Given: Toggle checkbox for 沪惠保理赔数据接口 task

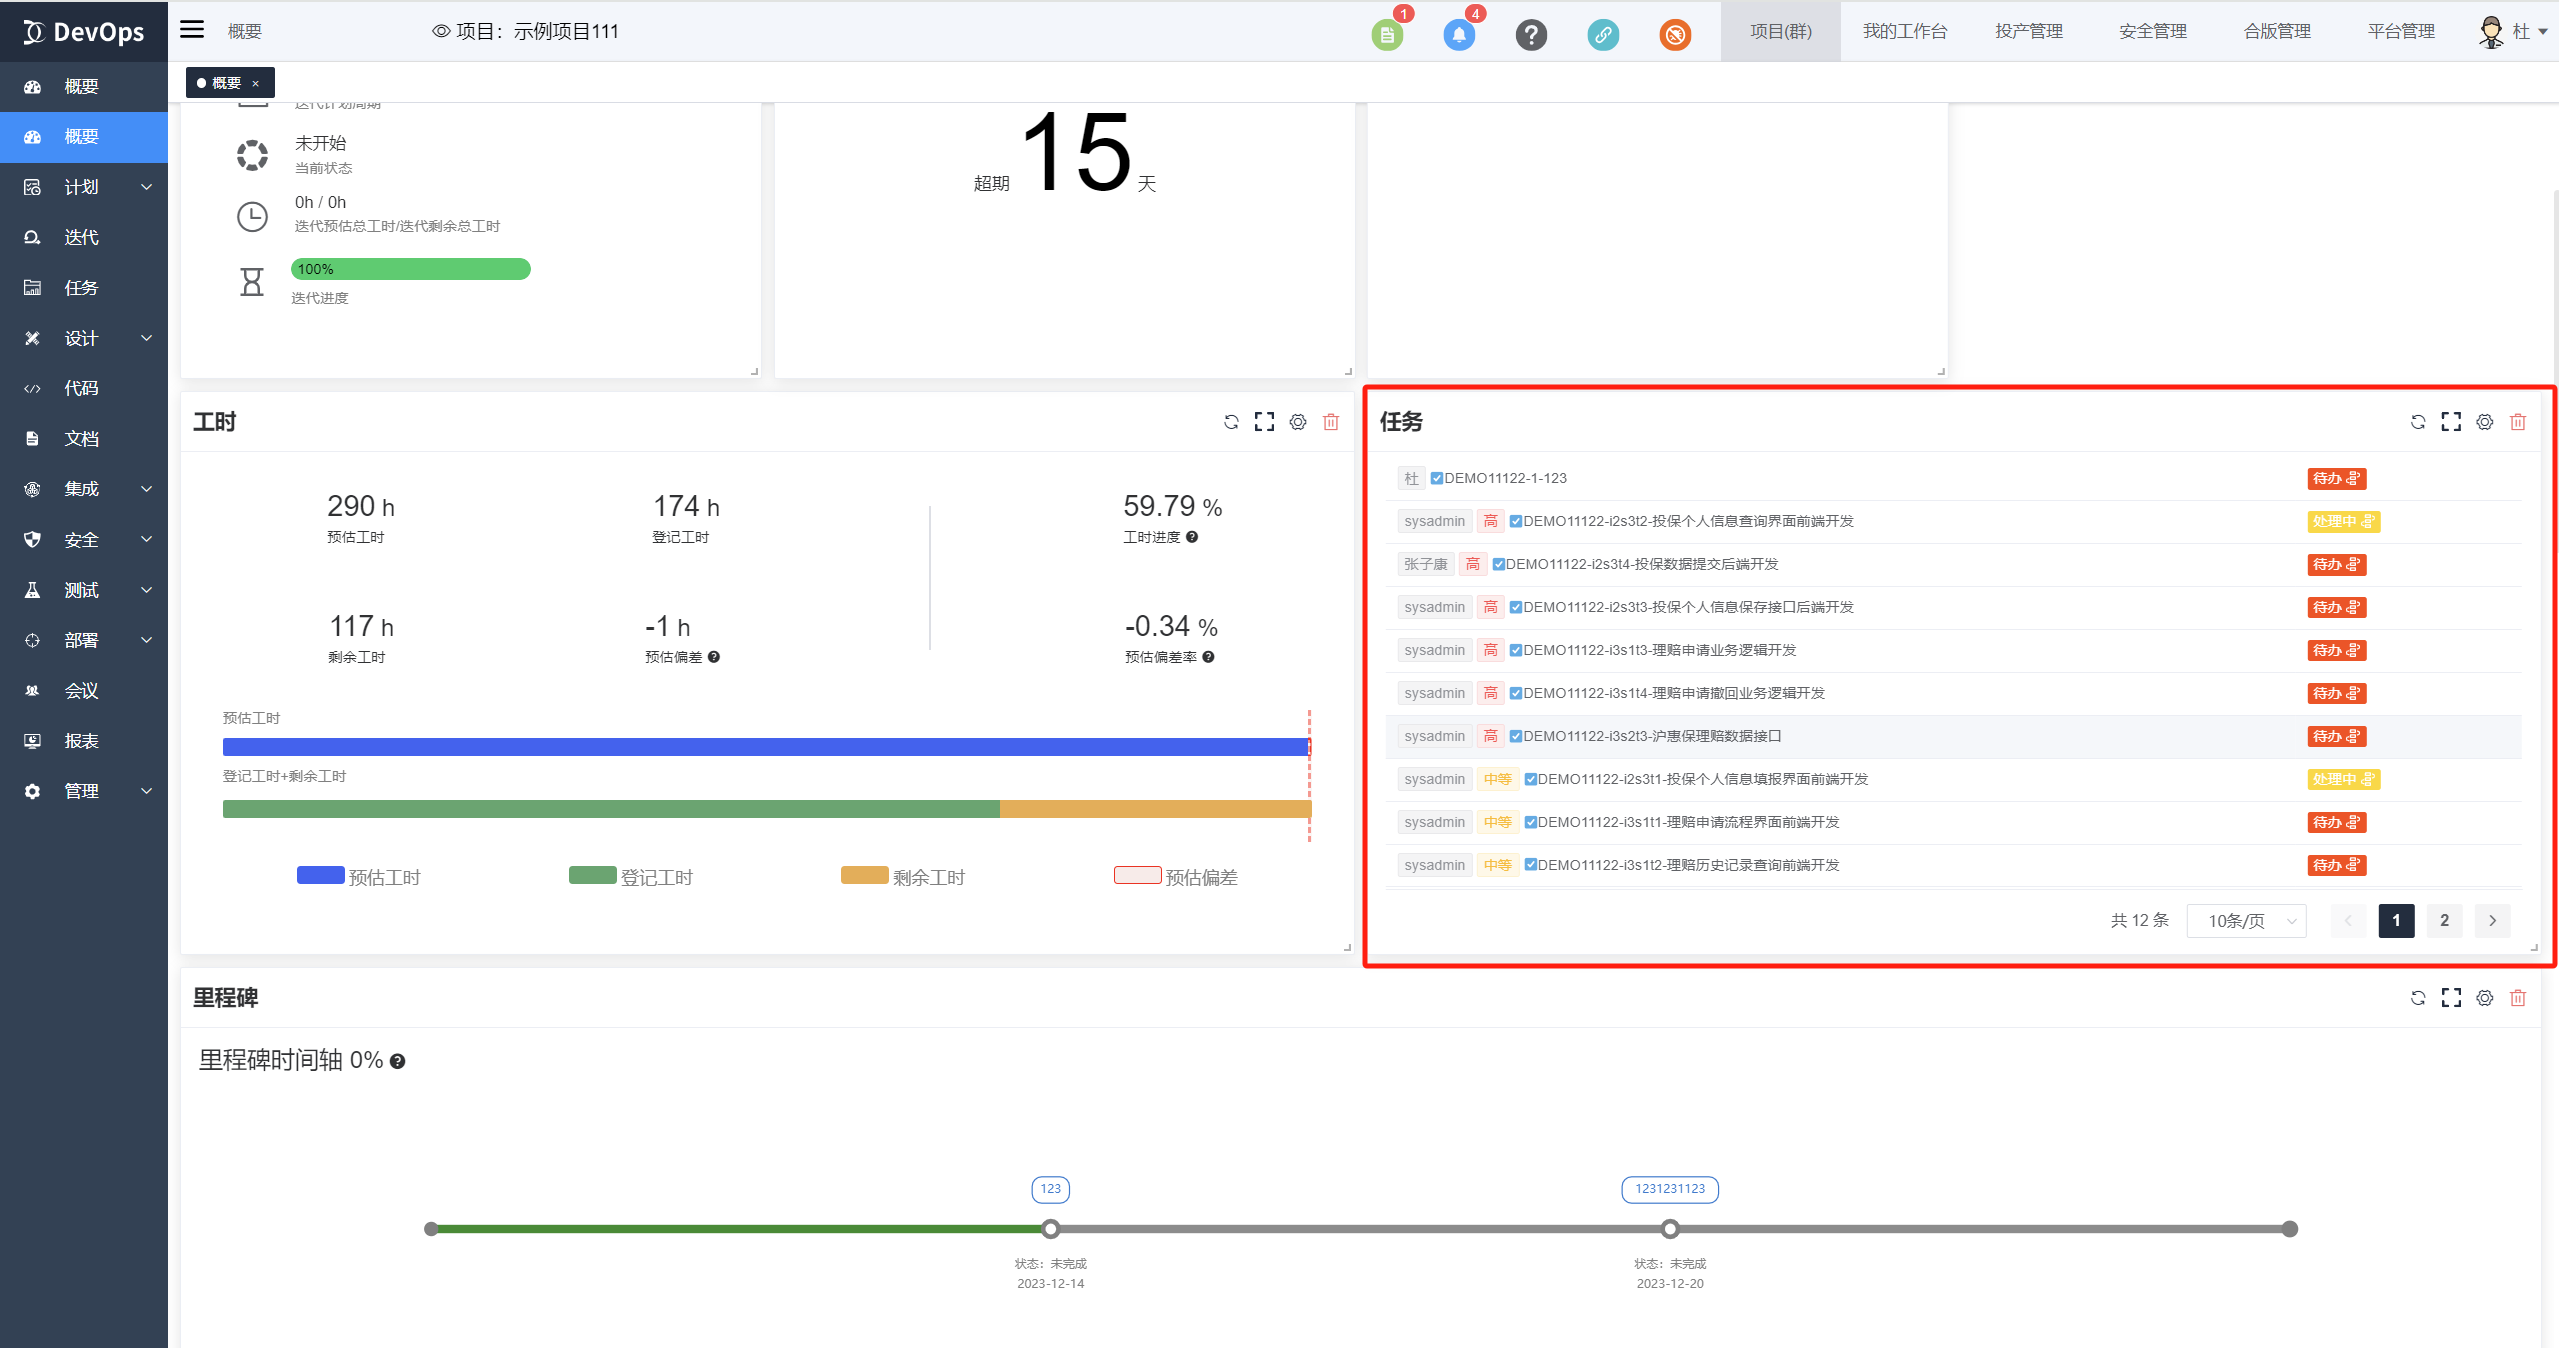Looking at the screenshot, I should click(1515, 736).
